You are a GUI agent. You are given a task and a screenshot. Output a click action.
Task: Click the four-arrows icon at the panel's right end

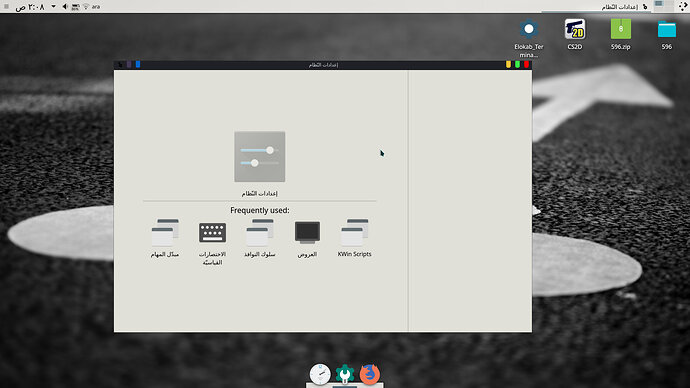click(x=683, y=6)
